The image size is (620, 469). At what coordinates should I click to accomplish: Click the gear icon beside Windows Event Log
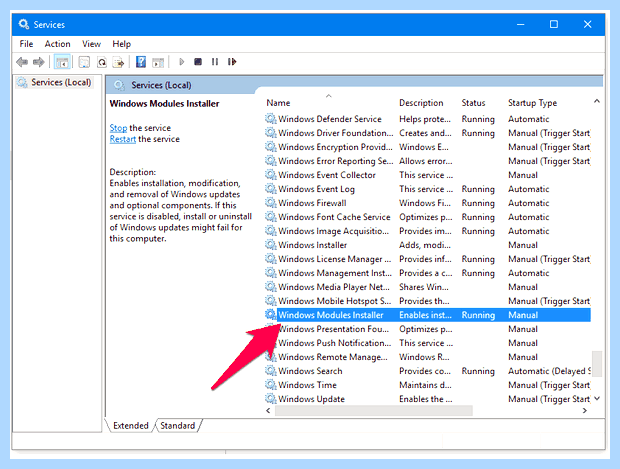270,189
